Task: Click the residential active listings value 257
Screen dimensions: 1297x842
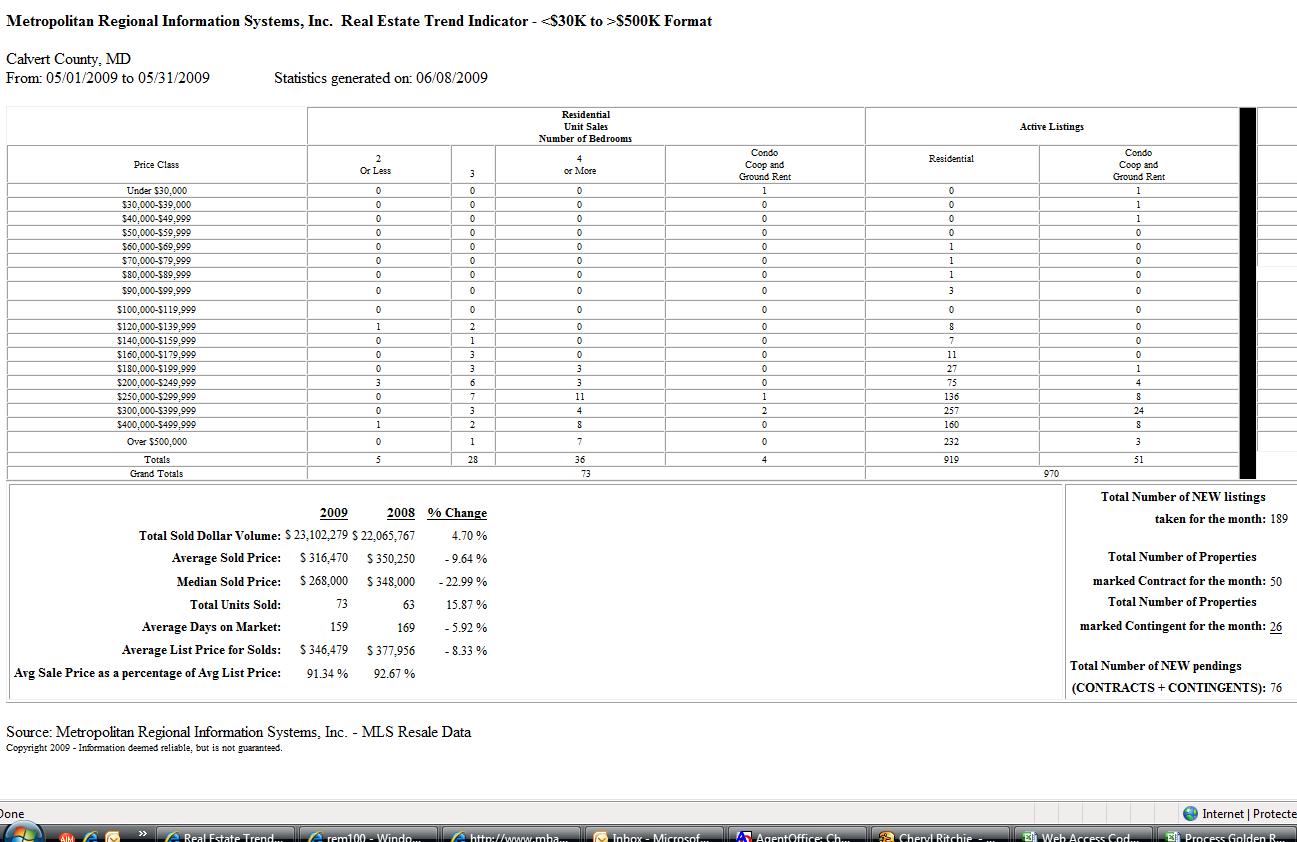Action: (951, 410)
